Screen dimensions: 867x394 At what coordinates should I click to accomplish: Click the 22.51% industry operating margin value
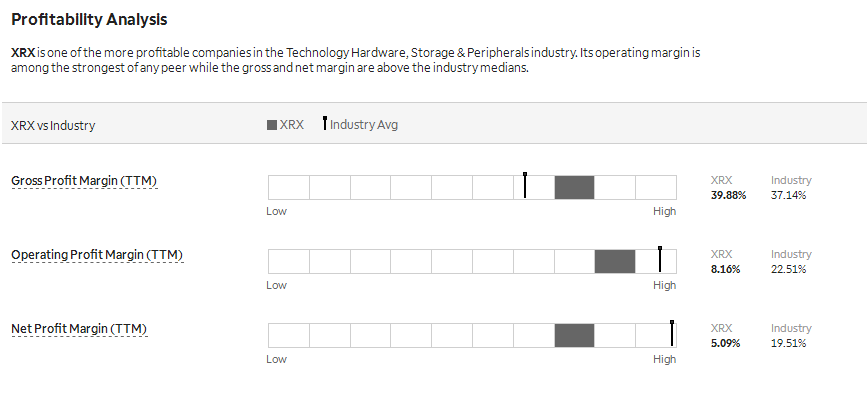(788, 269)
